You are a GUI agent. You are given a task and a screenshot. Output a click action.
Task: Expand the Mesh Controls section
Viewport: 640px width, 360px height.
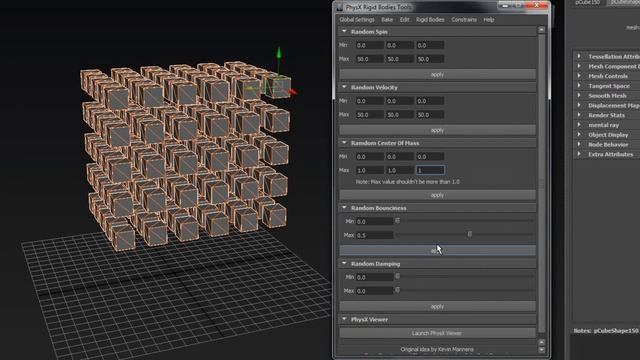tap(579, 76)
